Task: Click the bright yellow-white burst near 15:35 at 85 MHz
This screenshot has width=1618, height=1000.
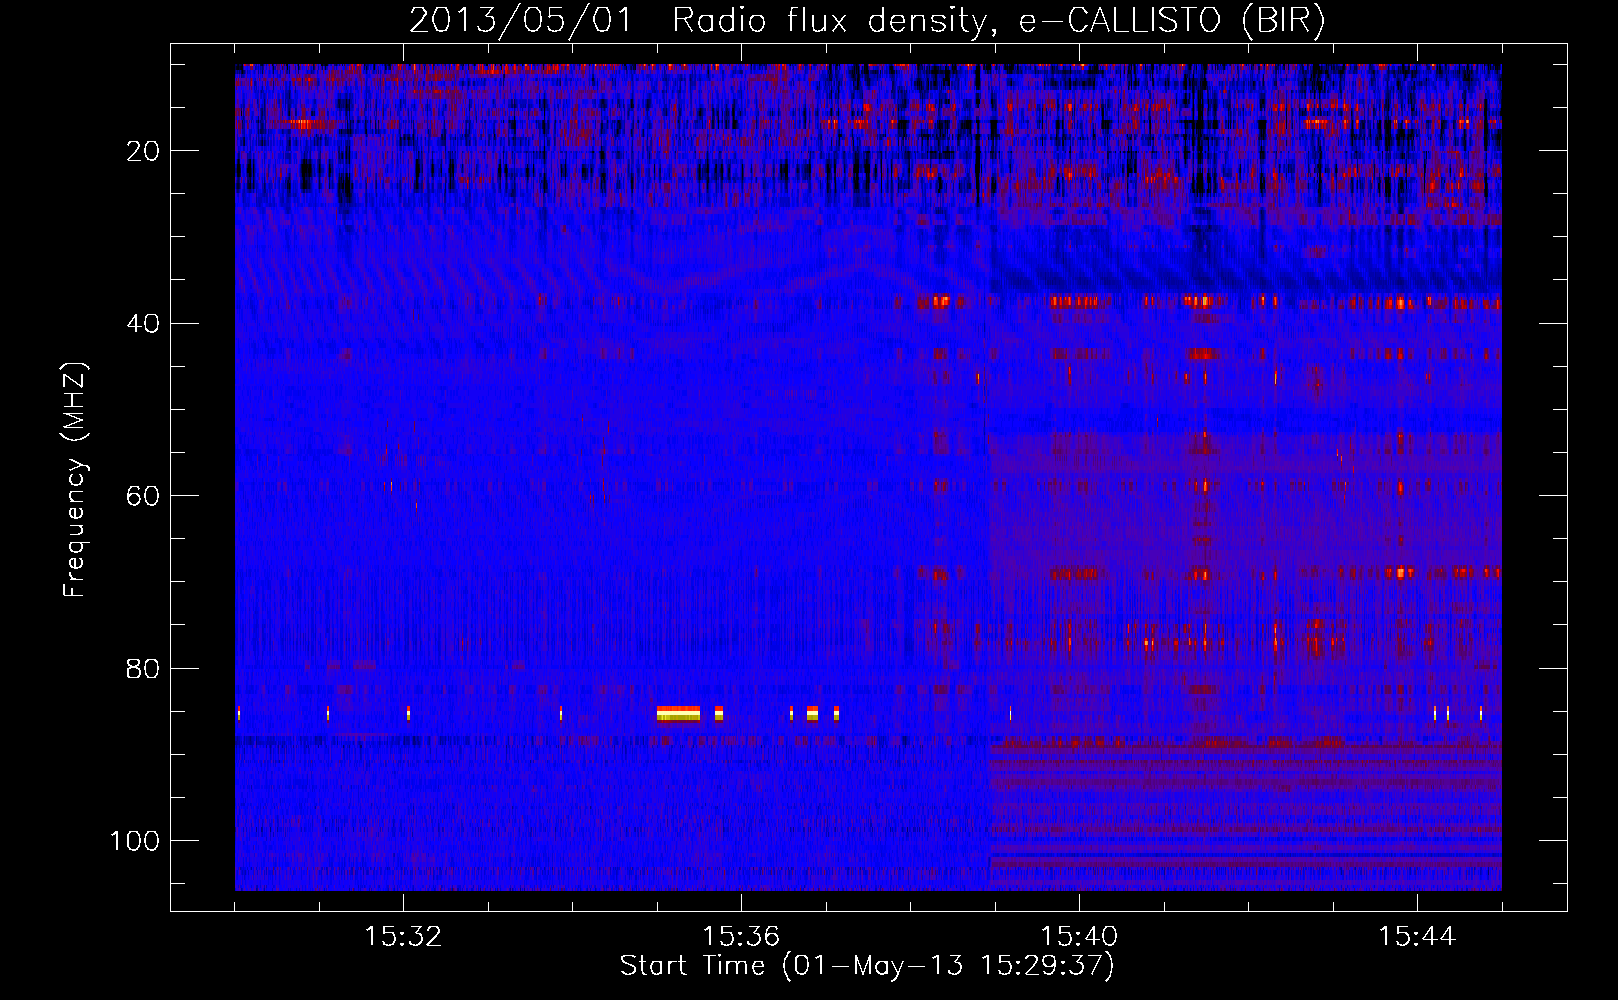Action: 678,713
